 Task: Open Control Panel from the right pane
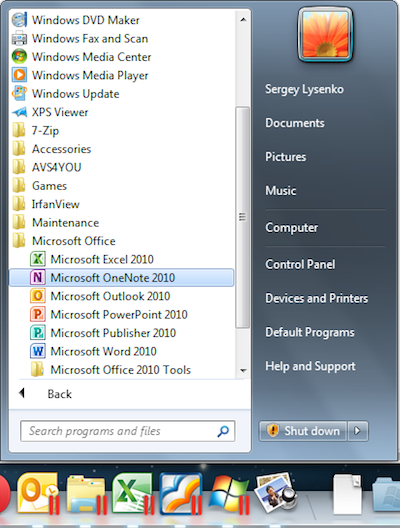(300, 264)
